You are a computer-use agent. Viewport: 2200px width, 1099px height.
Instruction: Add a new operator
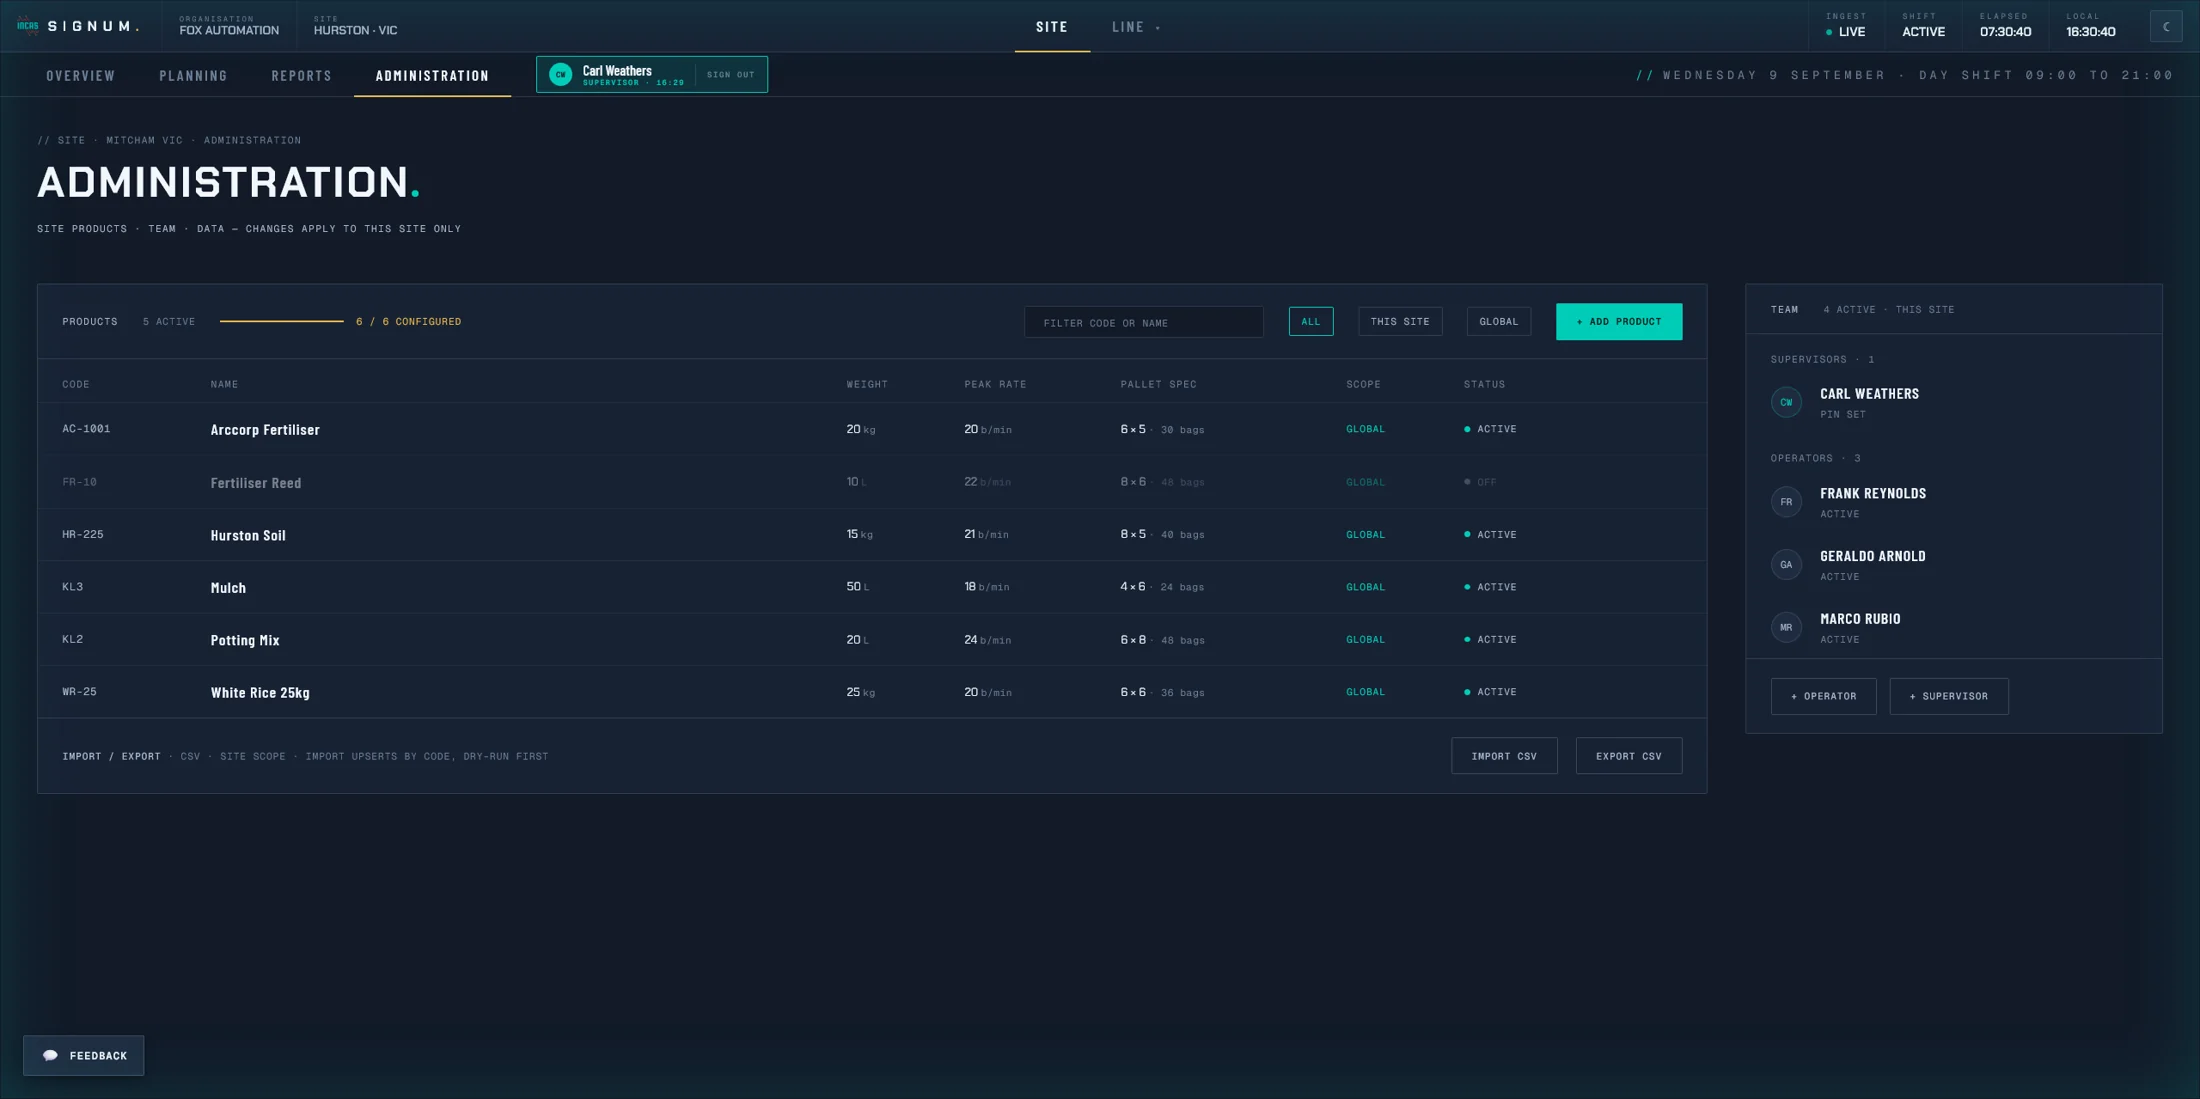click(x=1823, y=696)
